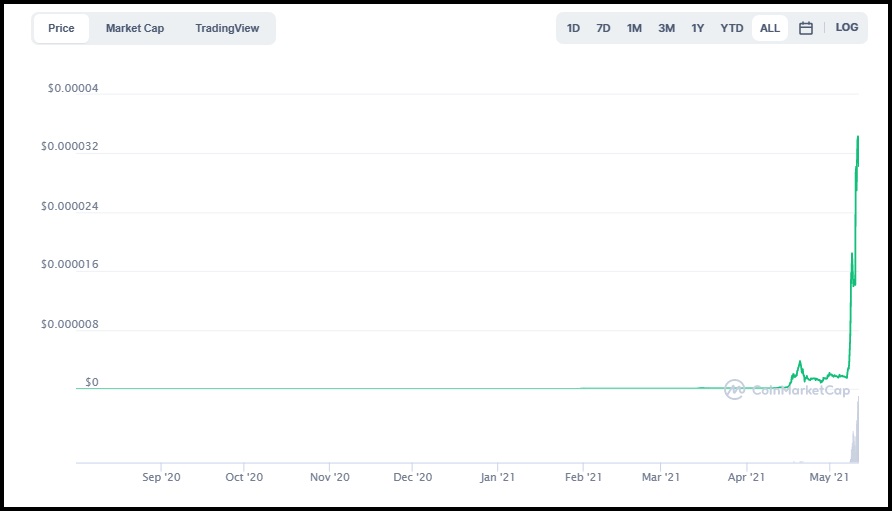Click the Nov '20 x-axis label
Screen dimensions: 892x511
pyautogui.click(x=329, y=477)
